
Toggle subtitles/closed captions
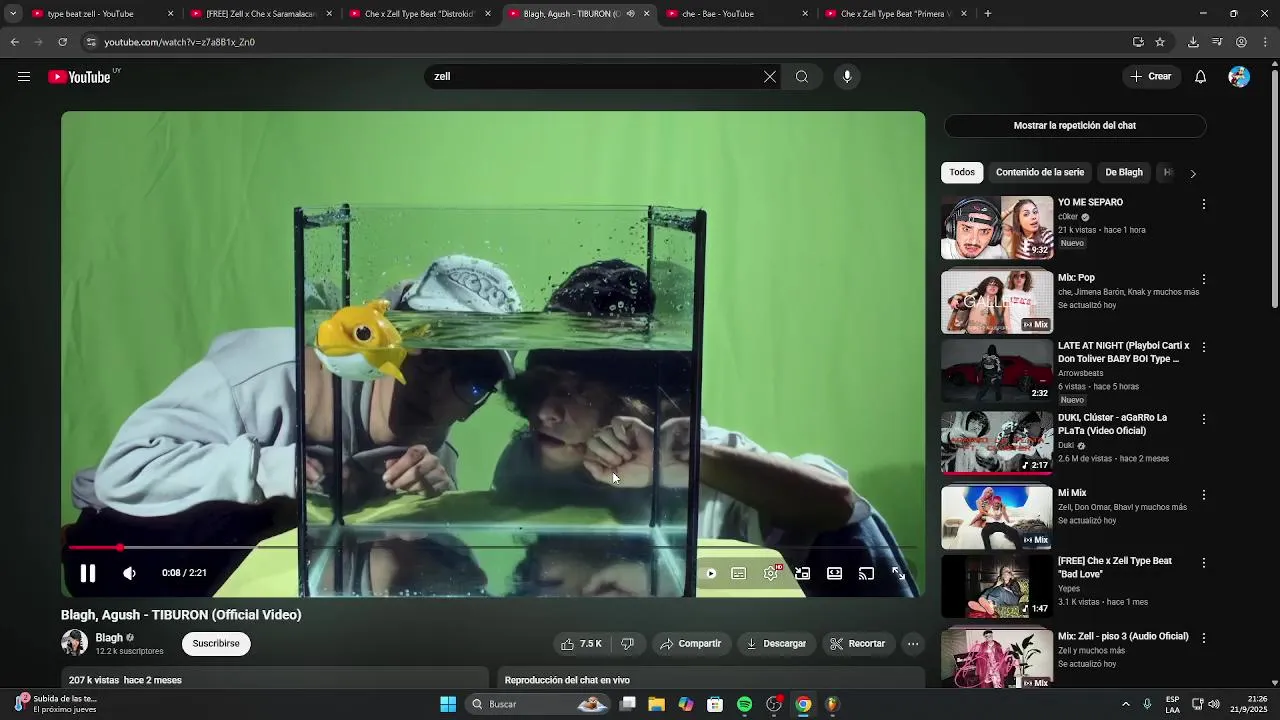click(738, 574)
